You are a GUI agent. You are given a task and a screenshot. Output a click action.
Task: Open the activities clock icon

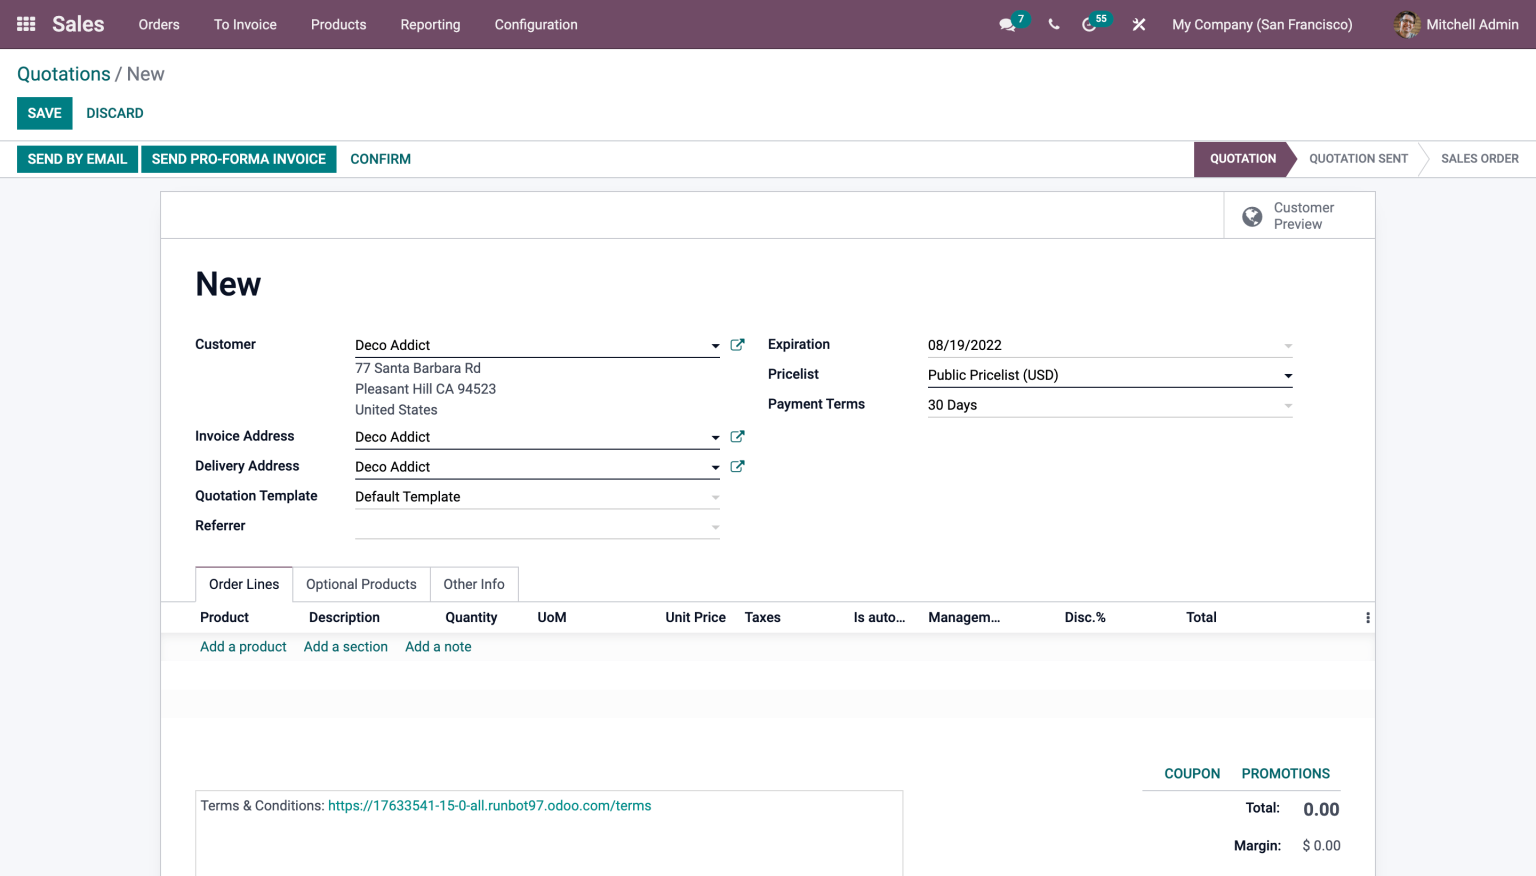click(1089, 24)
